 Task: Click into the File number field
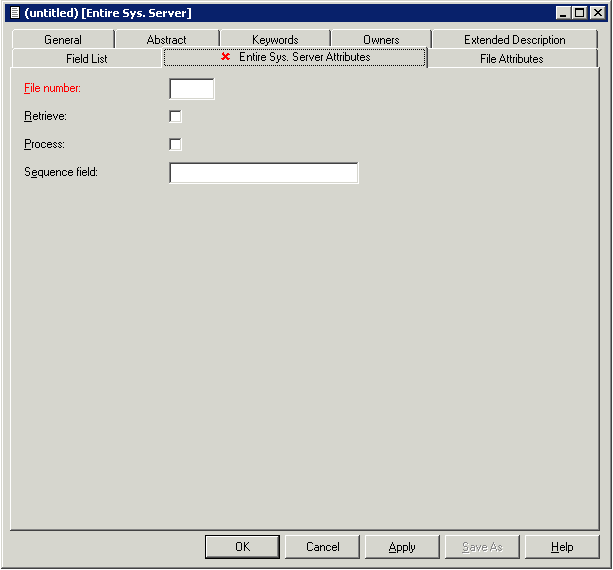point(192,89)
